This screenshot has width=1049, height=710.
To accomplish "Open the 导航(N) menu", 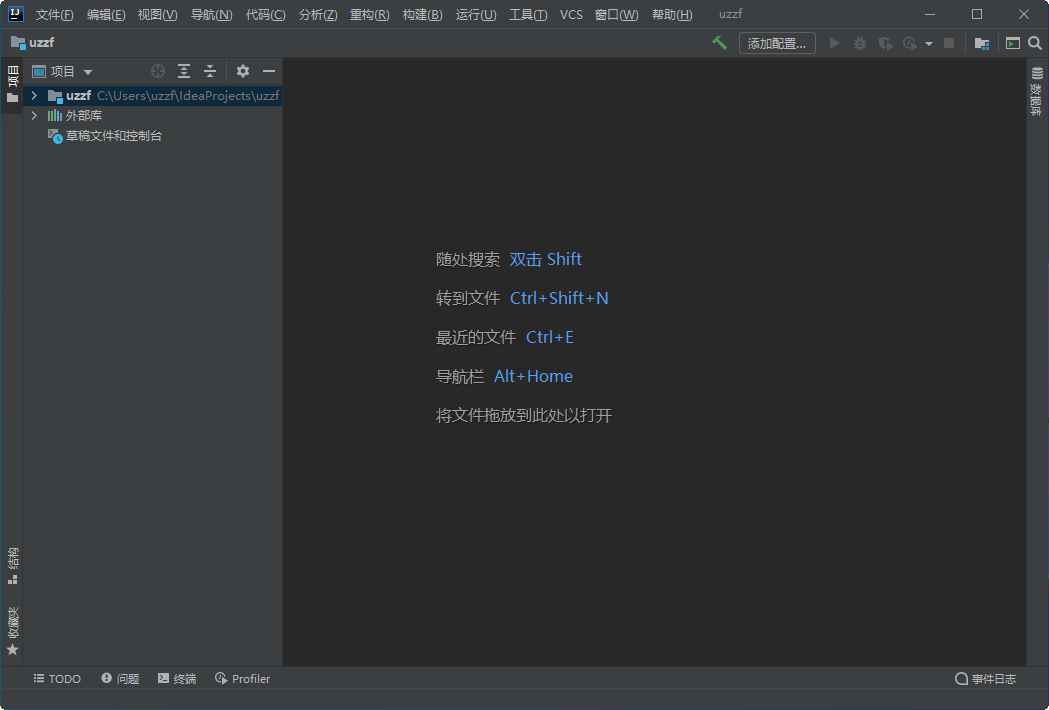I will pos(211,15).
